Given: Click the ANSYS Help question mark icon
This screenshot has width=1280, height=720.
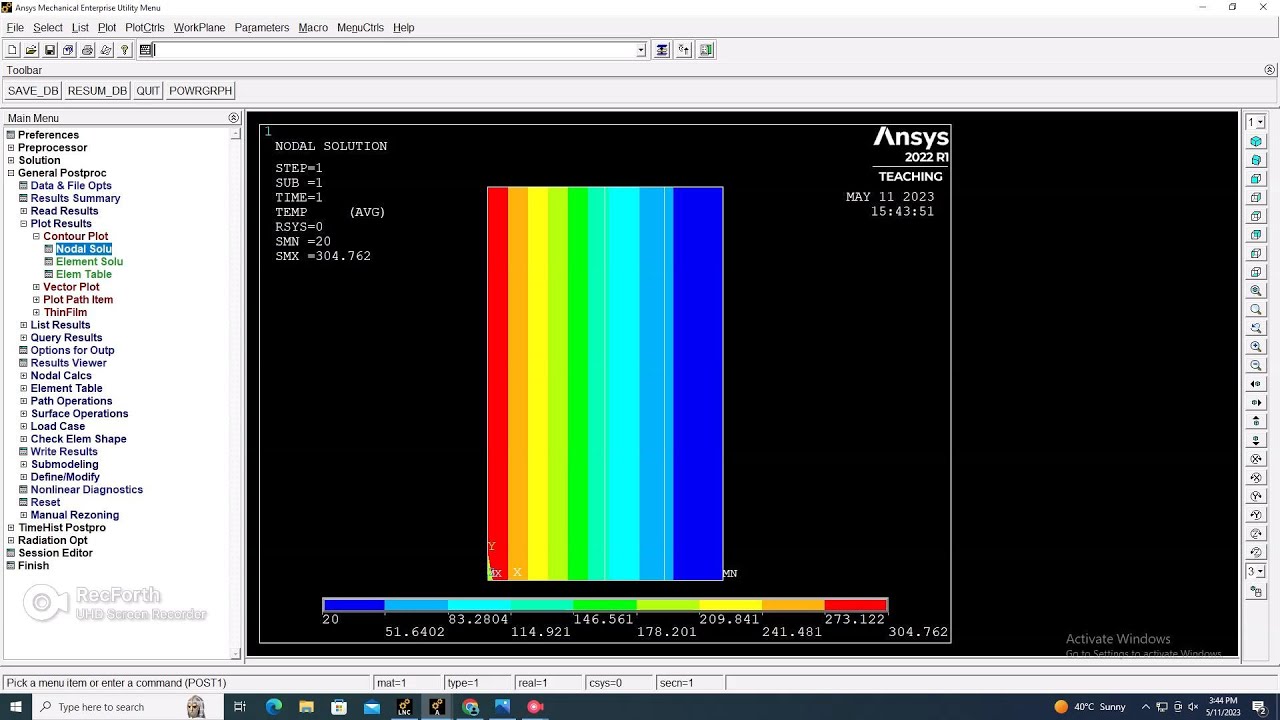Looking at the screenshot, I should coord(125,50).
